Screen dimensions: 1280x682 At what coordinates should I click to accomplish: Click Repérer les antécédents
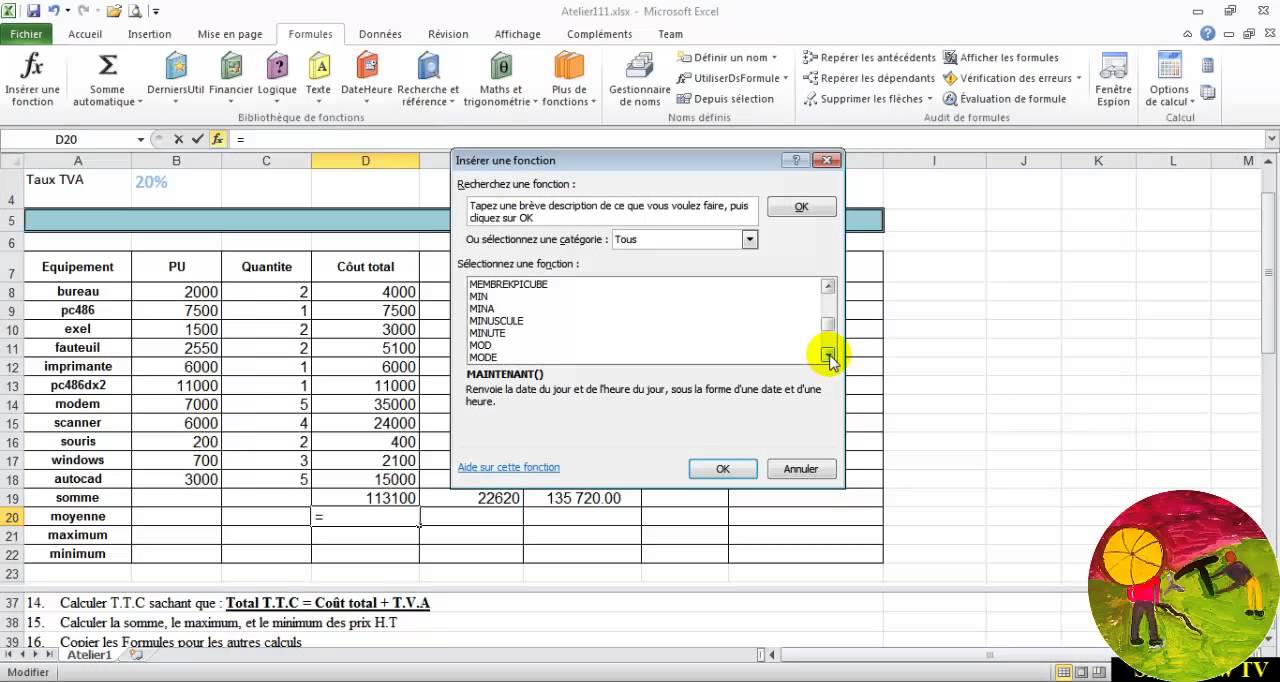869,58
